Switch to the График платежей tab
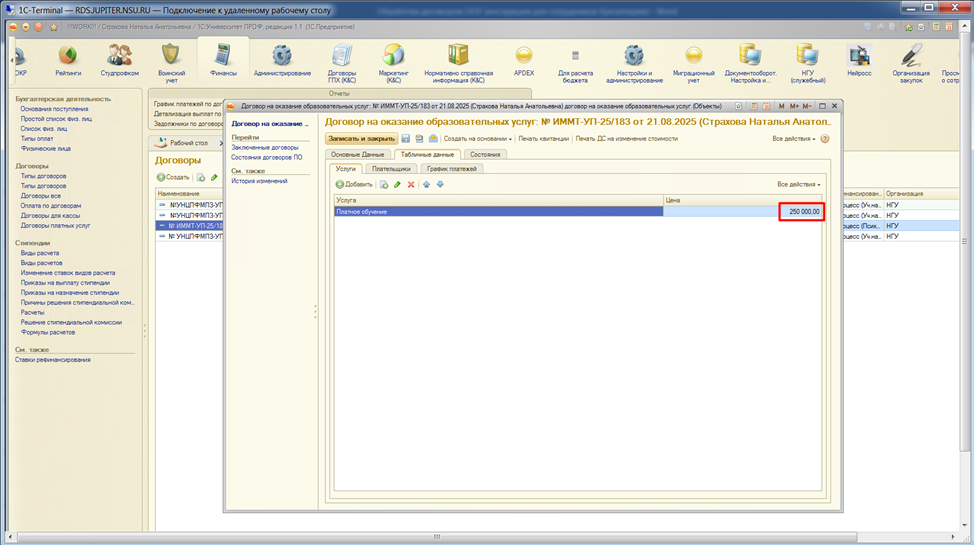The image size is (974, 545). point(452,169)
